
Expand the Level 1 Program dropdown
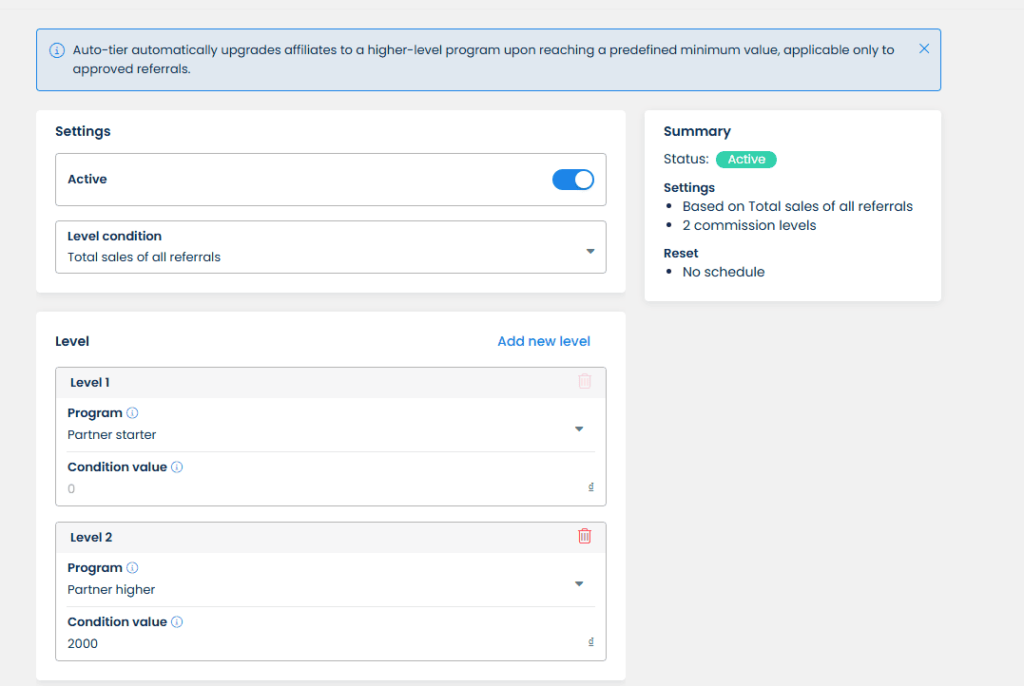click(578, 429)
